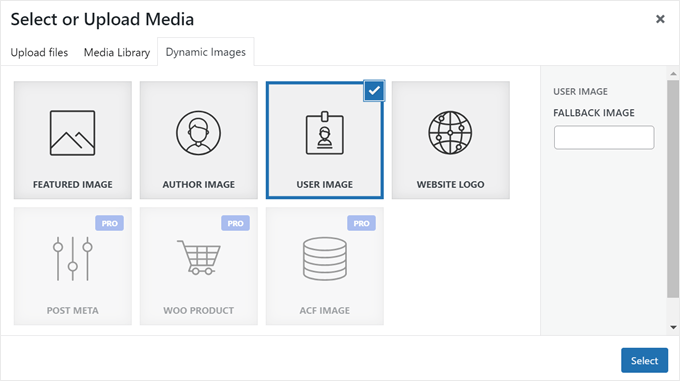
Task: Focus the Fallback Image input field
Action: click(x=604, y=137)
